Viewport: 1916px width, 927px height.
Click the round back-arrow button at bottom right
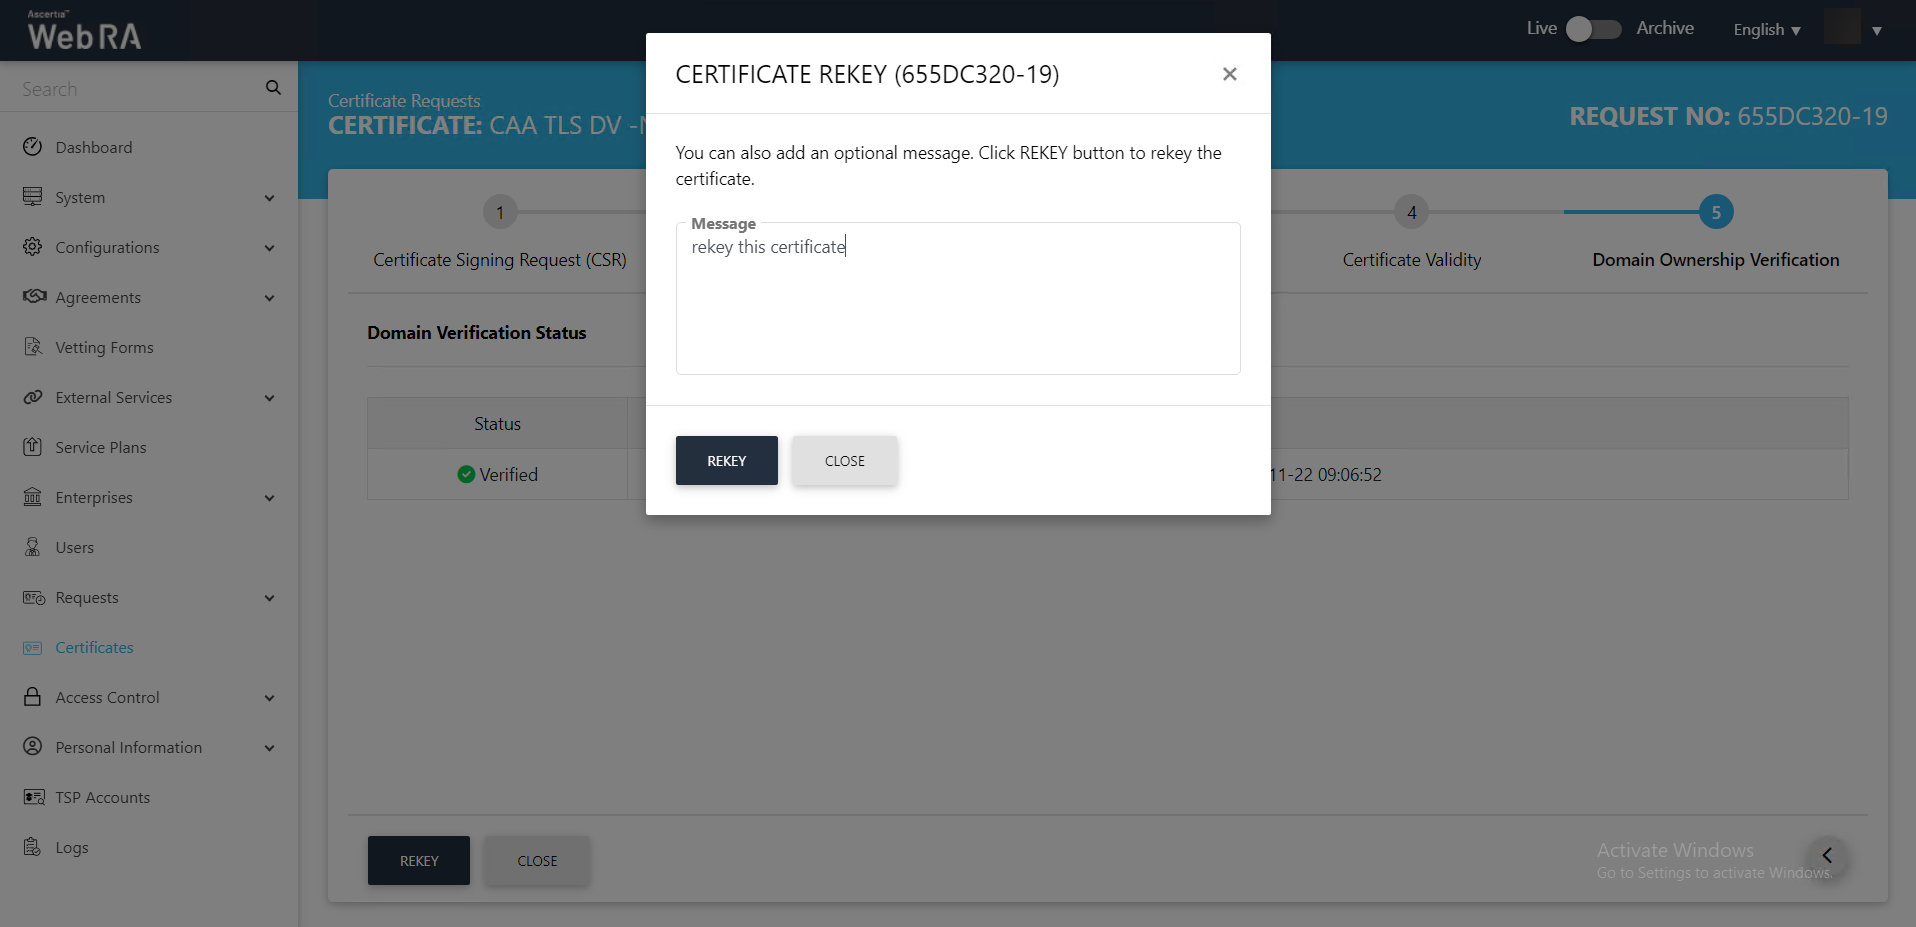pyautogui.click(x=1826, y=856)
